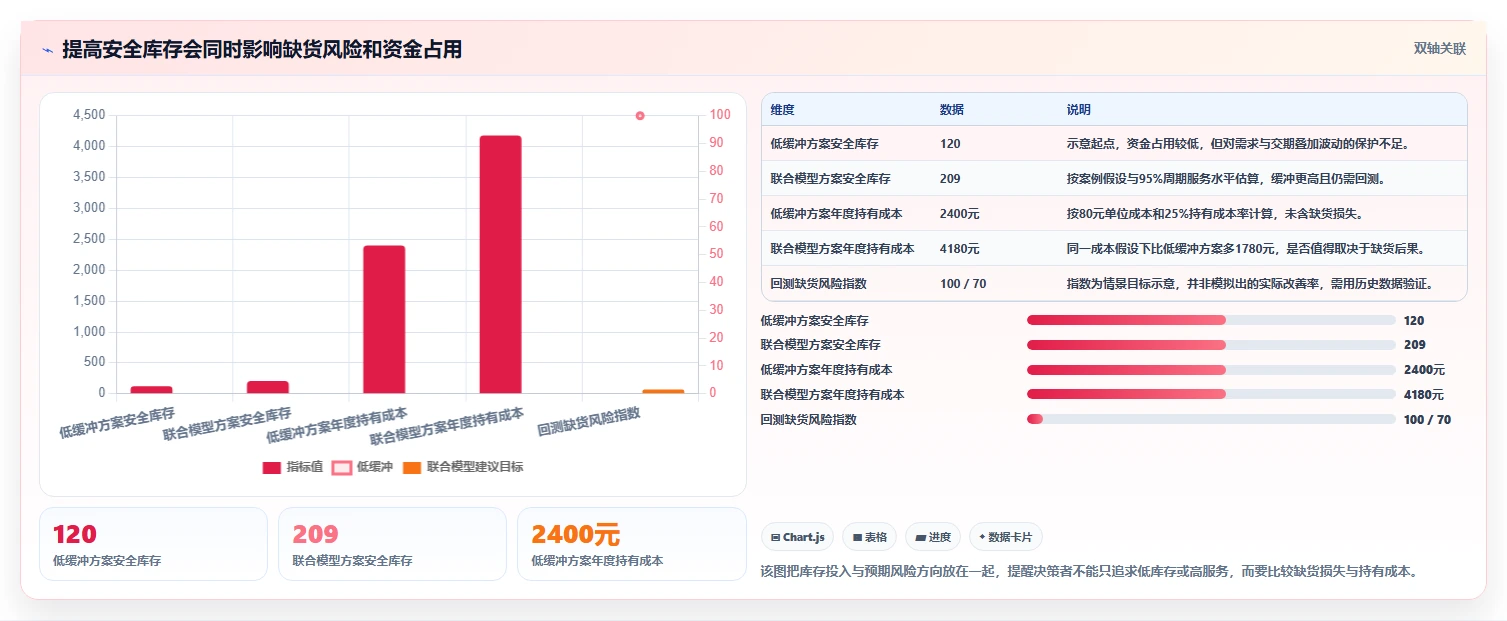Click the description starting with 指数为情景目标示意
Viewport: 1507px width, 621px height.
click(1251, 284)
